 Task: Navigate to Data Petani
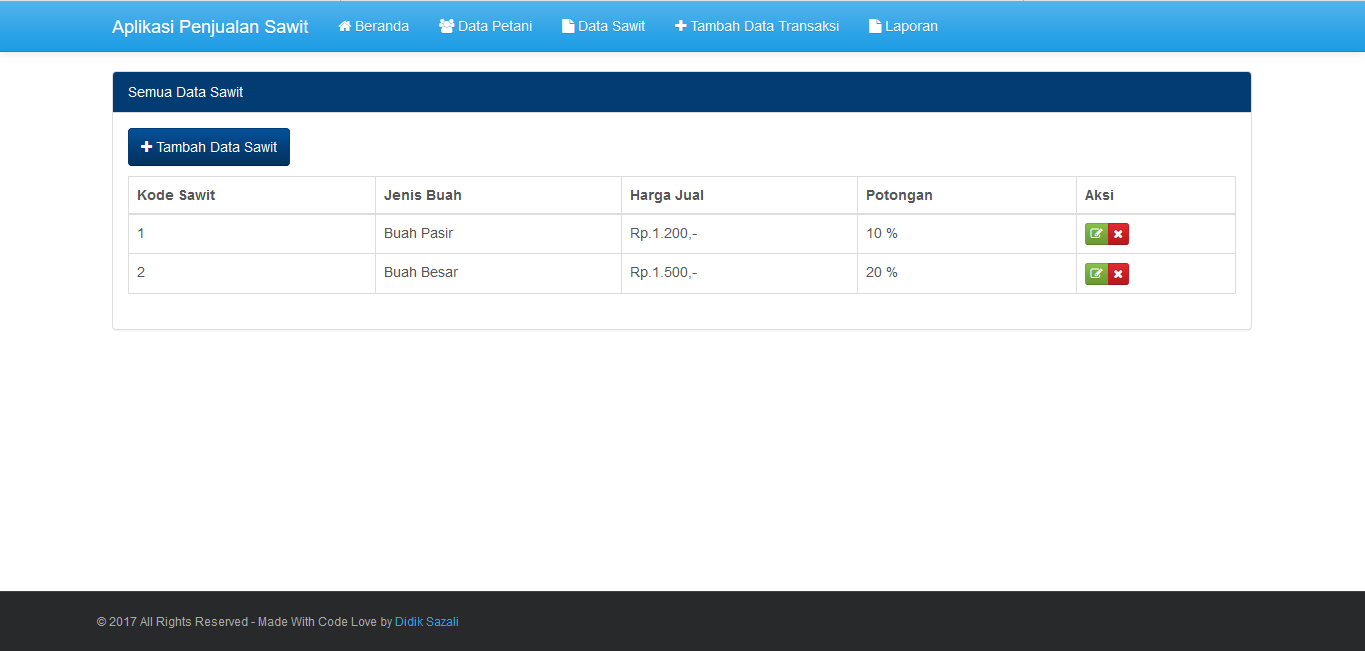click(486, 25)
